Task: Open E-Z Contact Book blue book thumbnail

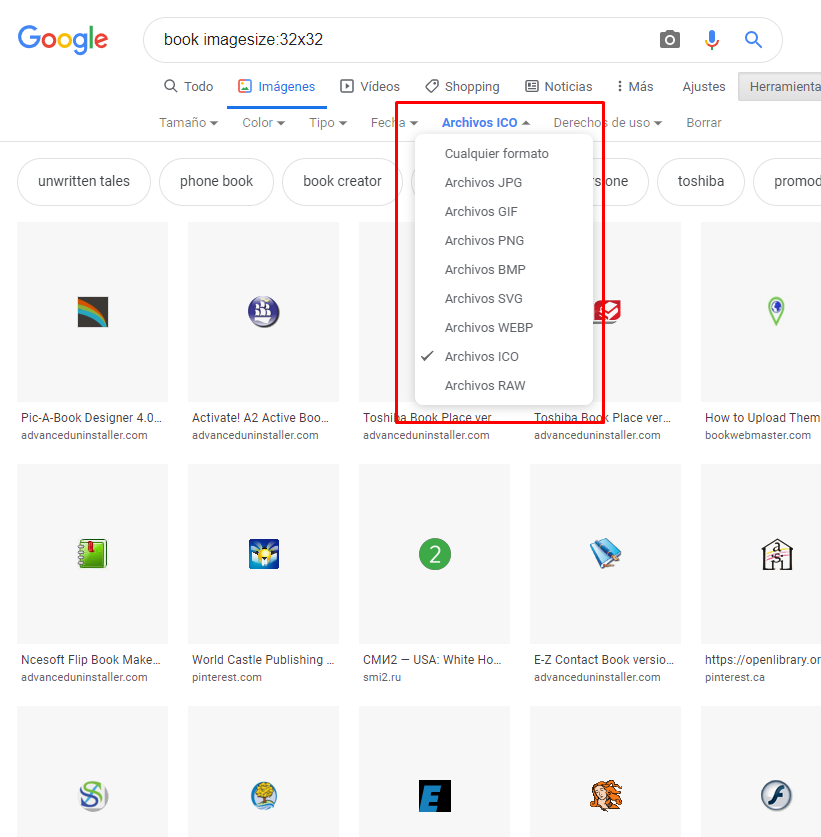Action: point(605,554)
